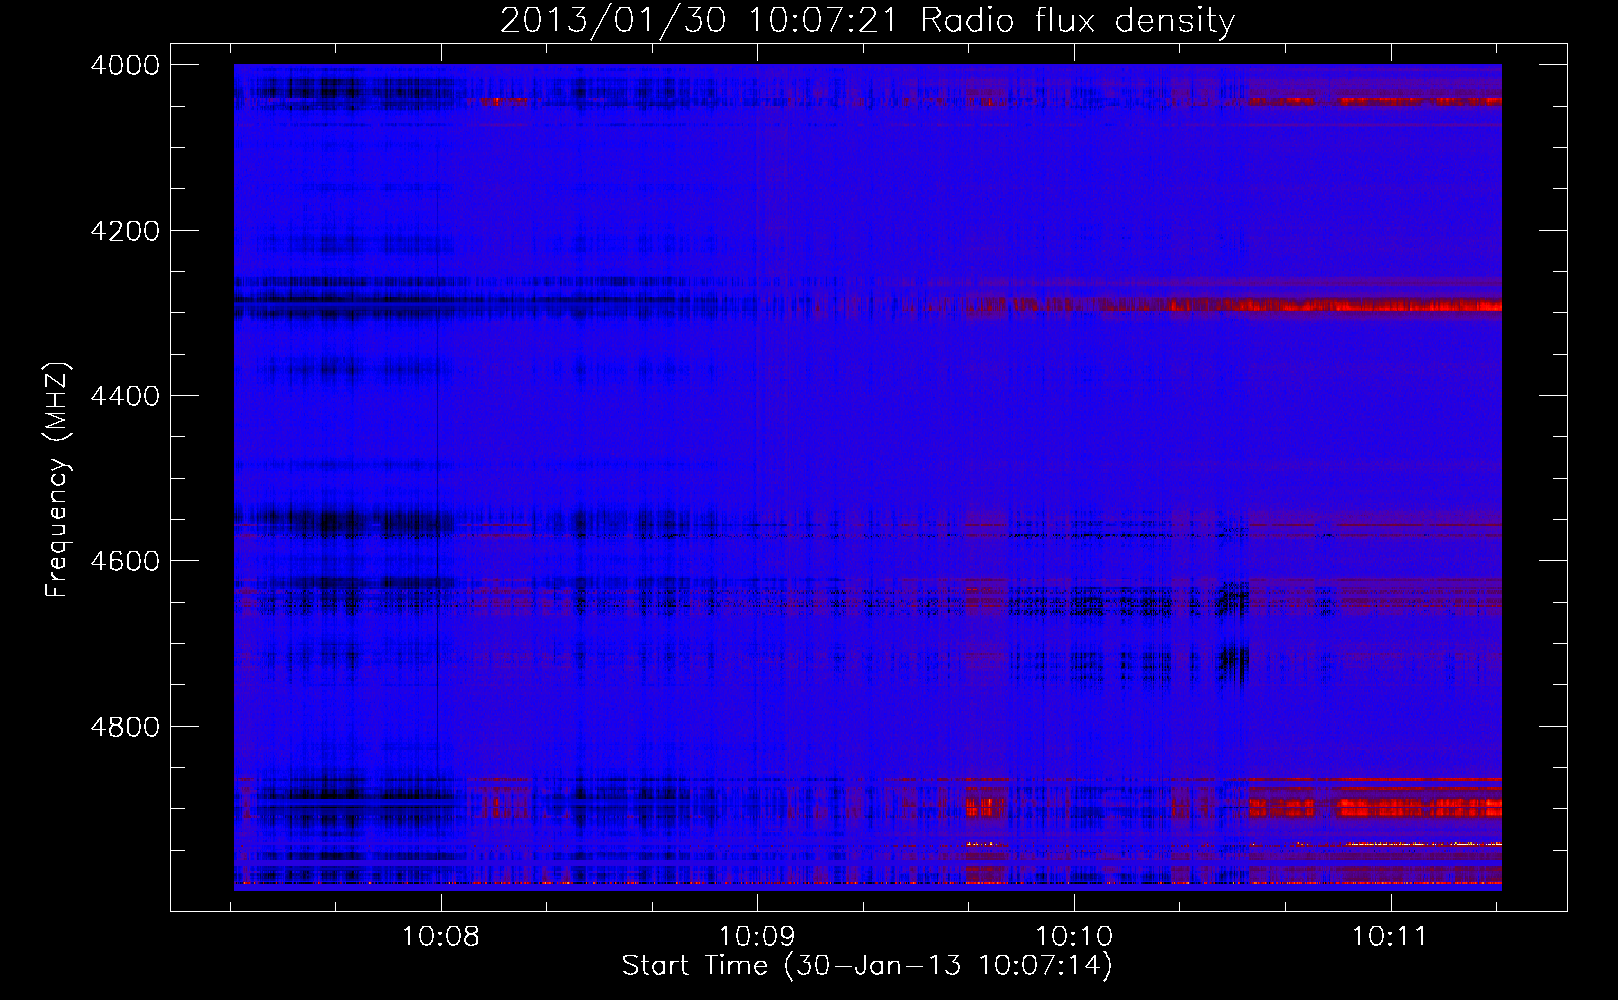Screen dimensions: 1618x1000
Task: Click the title "2013/01/30 10:07:21 Radio flux density"
Action: pyautogui.click(x=868, y=20)
